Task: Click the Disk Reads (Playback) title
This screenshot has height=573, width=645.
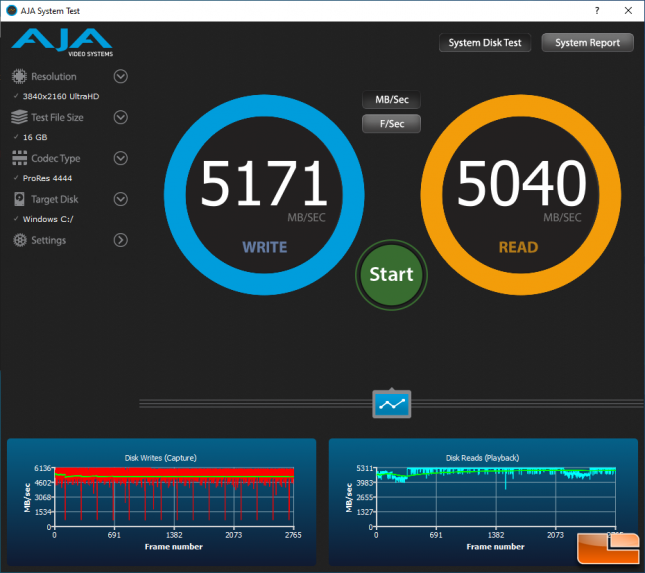Action: 483,458
